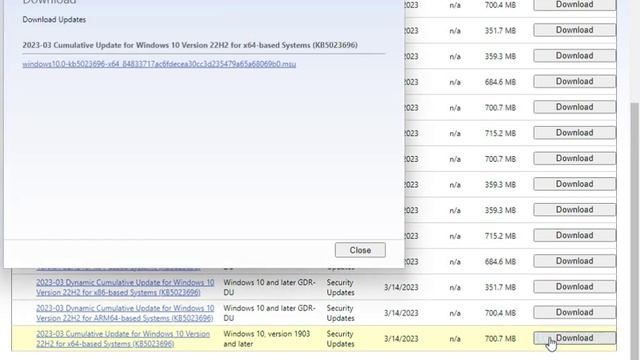This screenshot has width=640, height=360.
Task: Click the 3/14/2023 date in ARM64-based row
Action: tap(401, 313)
